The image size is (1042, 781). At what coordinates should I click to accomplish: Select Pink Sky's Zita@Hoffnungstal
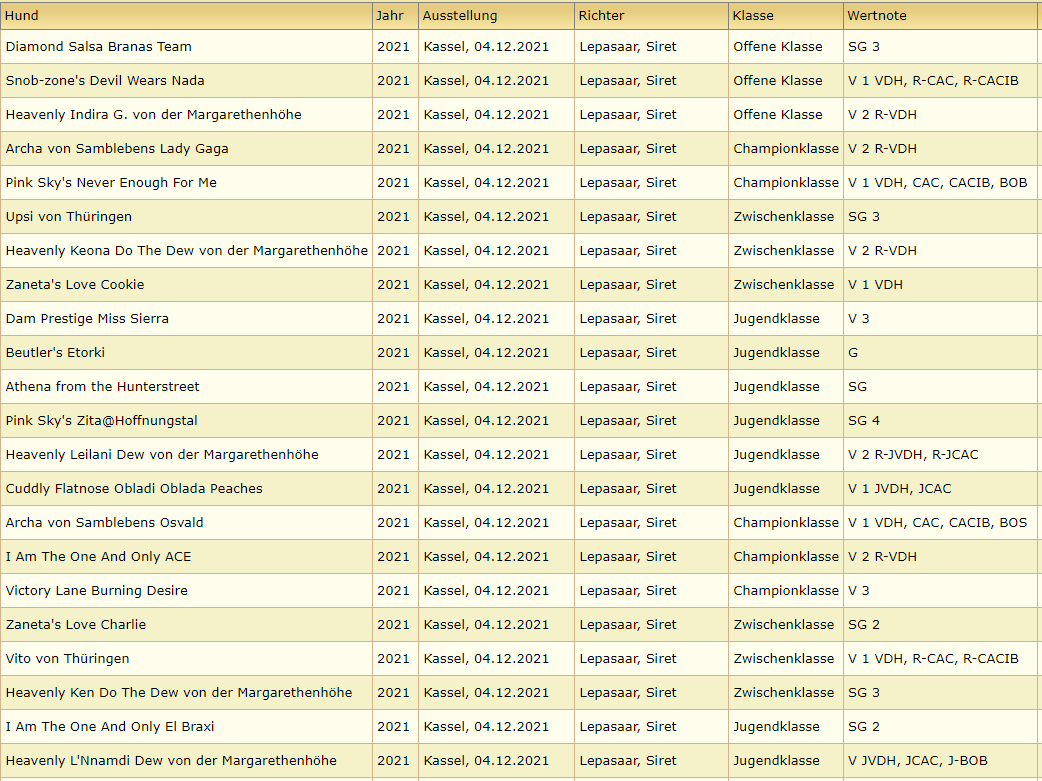[102, 420]
